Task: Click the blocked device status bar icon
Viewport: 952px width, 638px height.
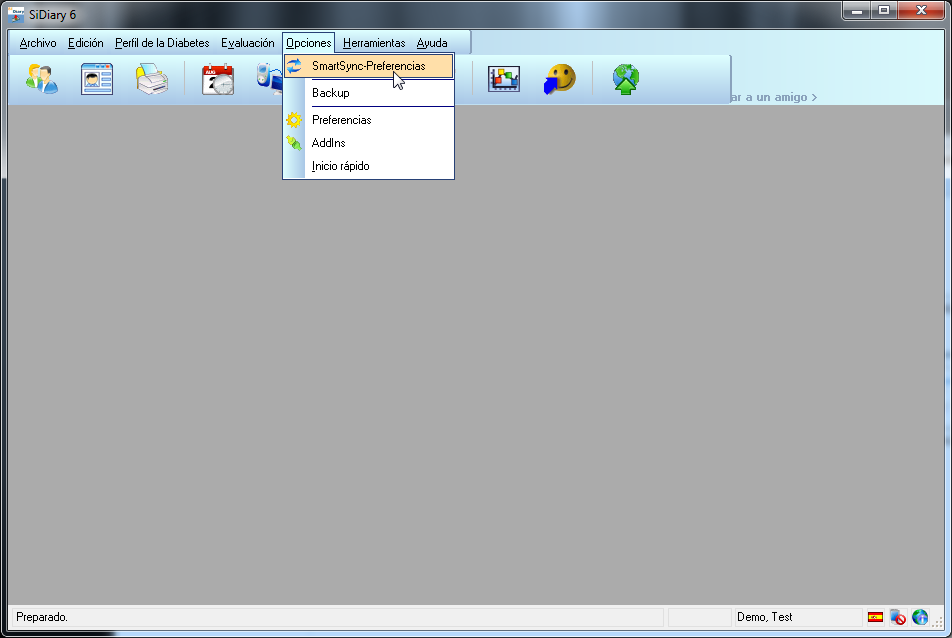Action: (897, 617)
